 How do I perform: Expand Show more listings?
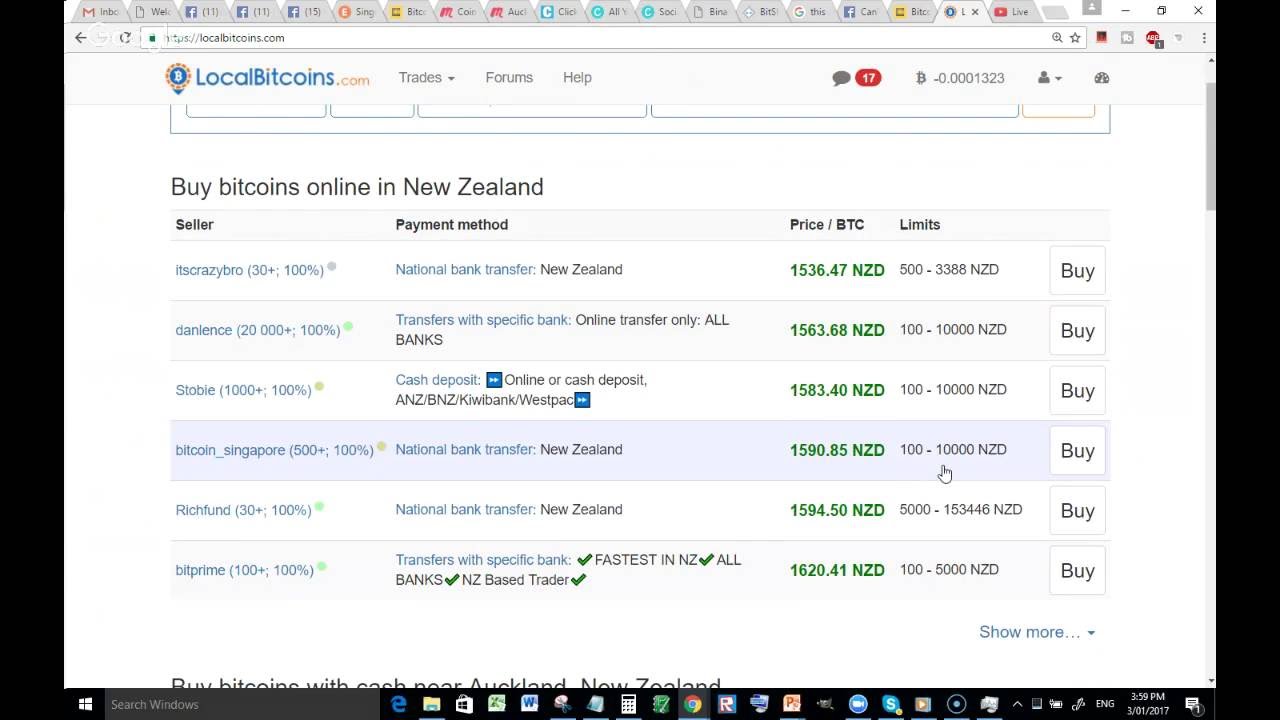tap(1036, 632)
